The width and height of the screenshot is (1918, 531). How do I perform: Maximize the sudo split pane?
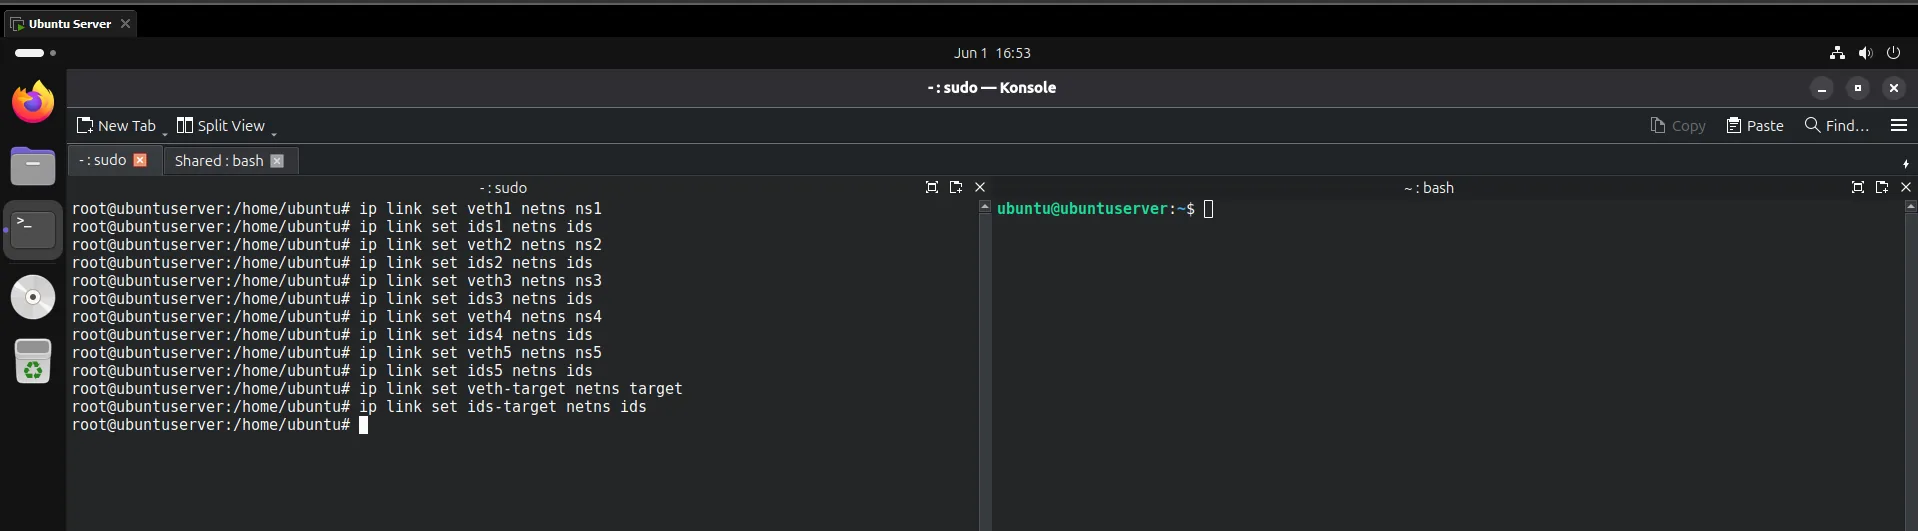[x=932, y=187]
